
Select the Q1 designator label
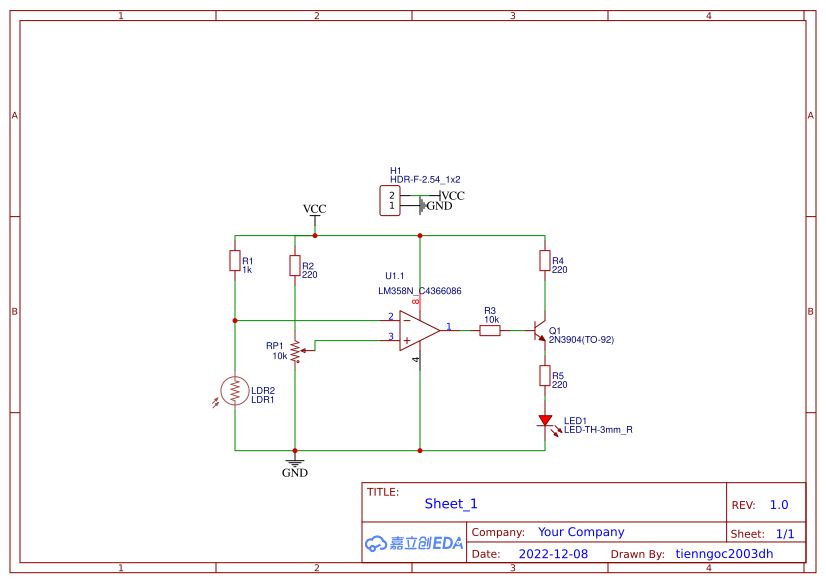[x=555, y=331]
